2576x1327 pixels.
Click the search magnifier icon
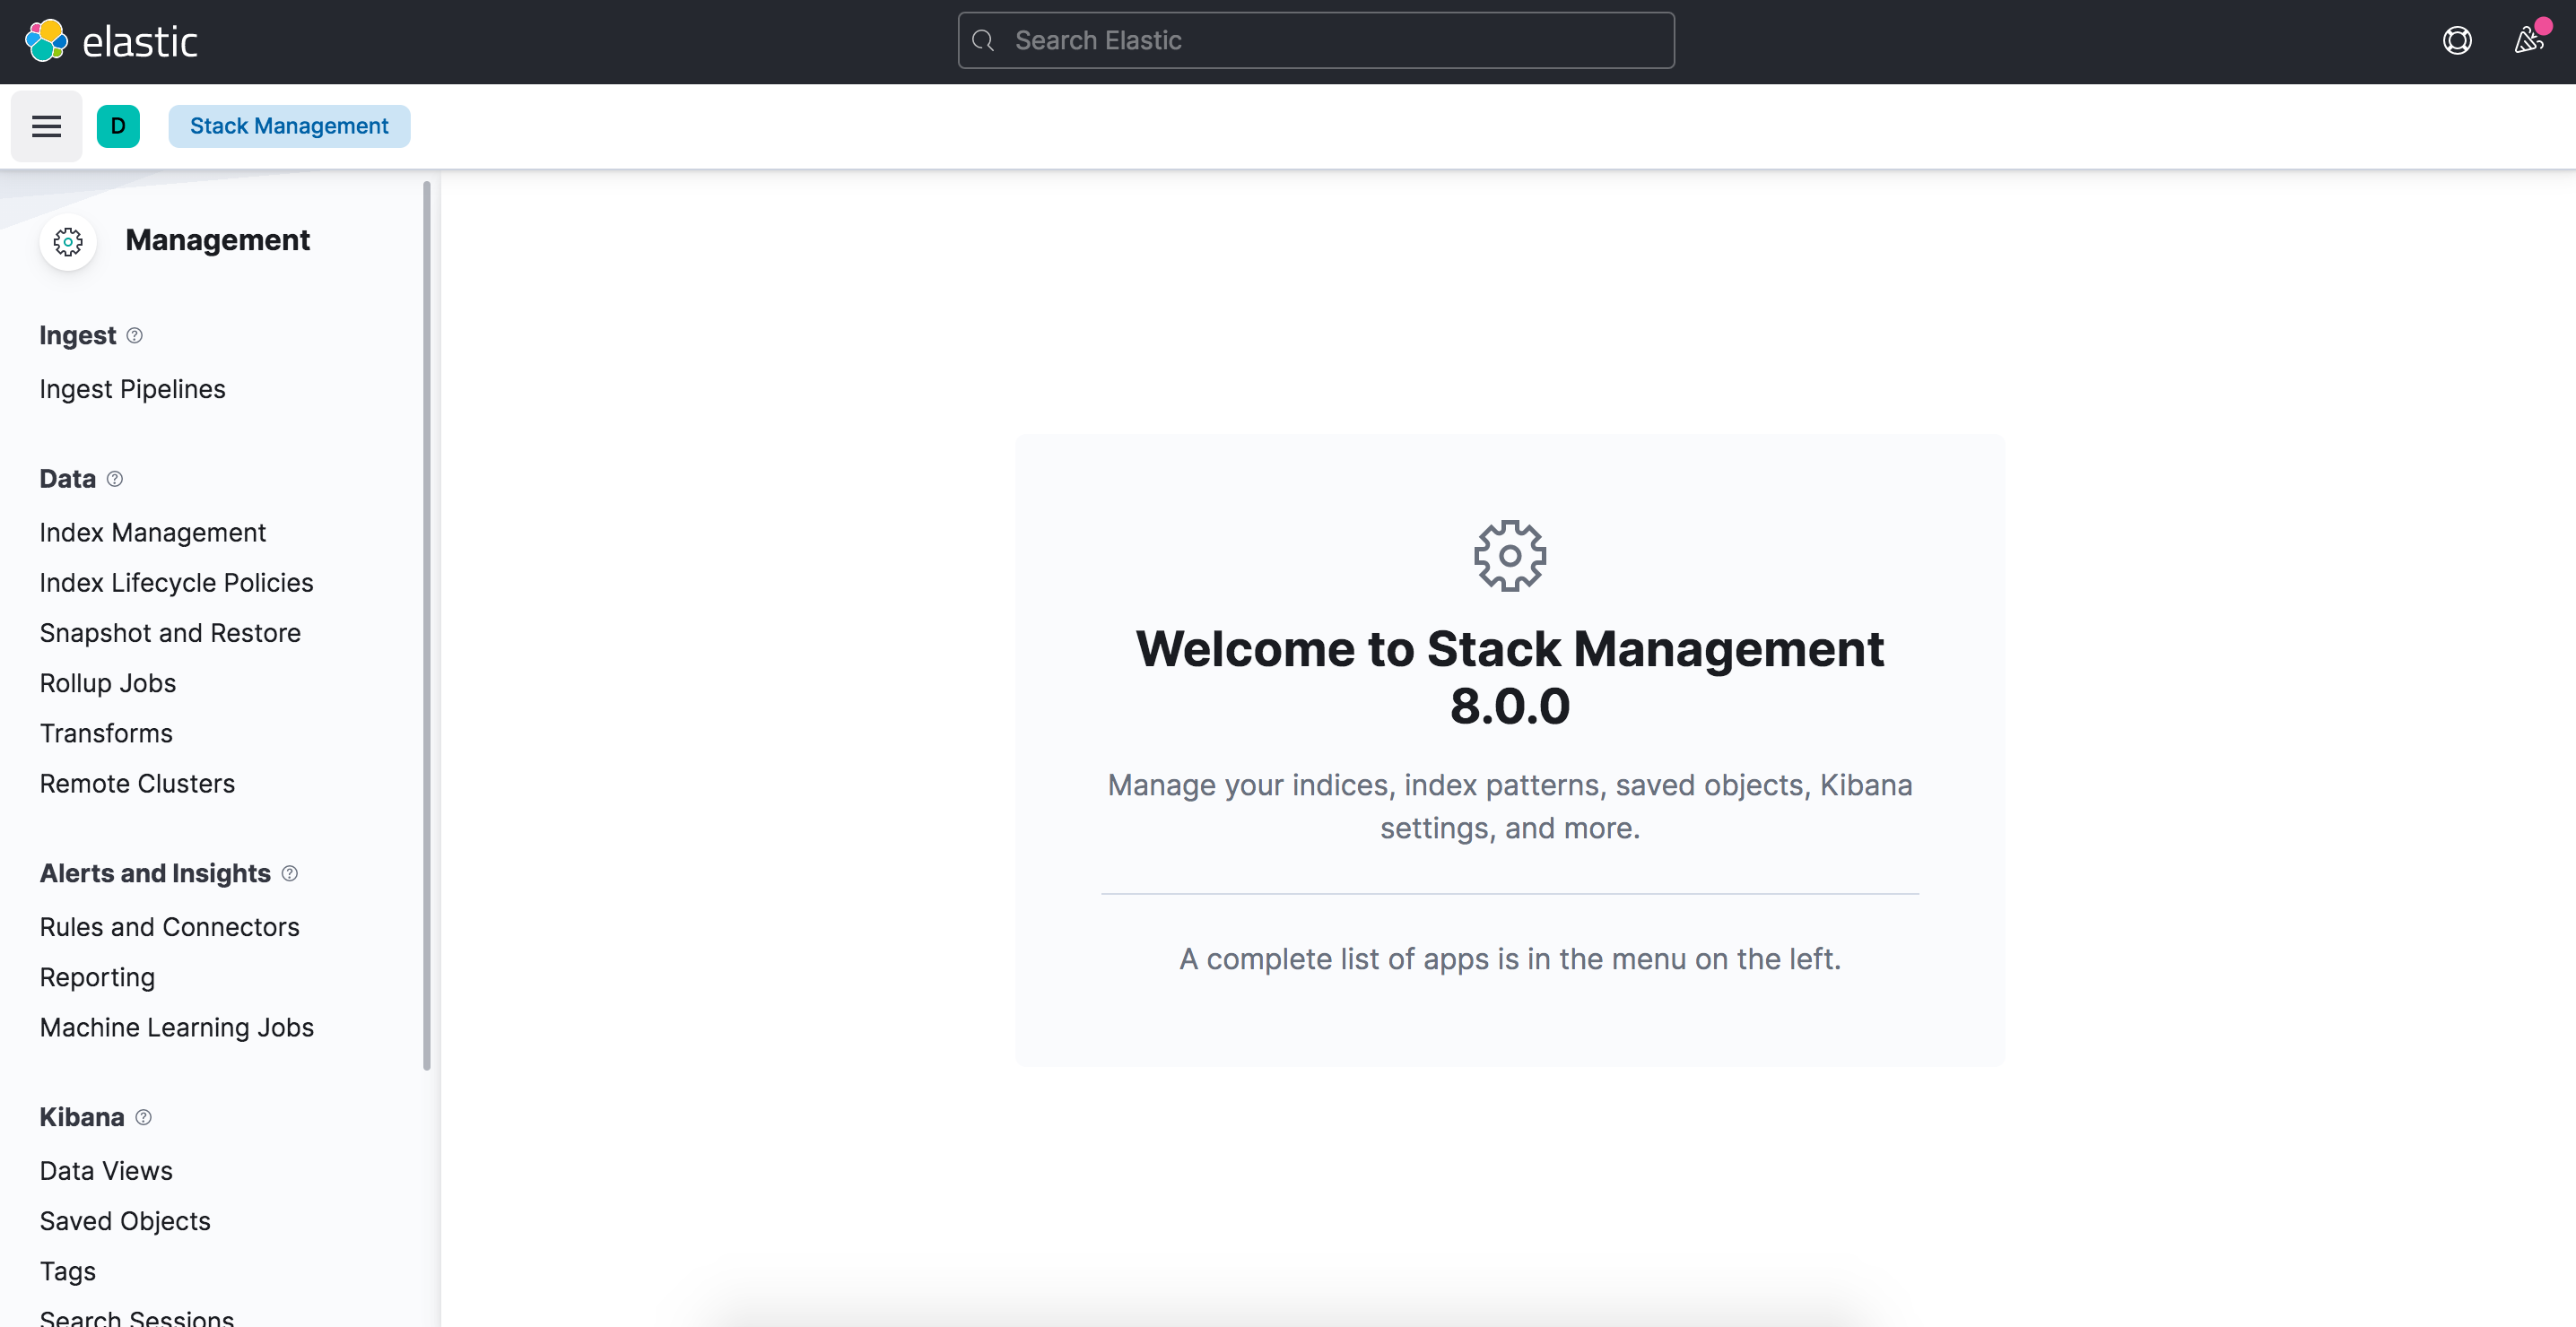(x=983, y=41)
